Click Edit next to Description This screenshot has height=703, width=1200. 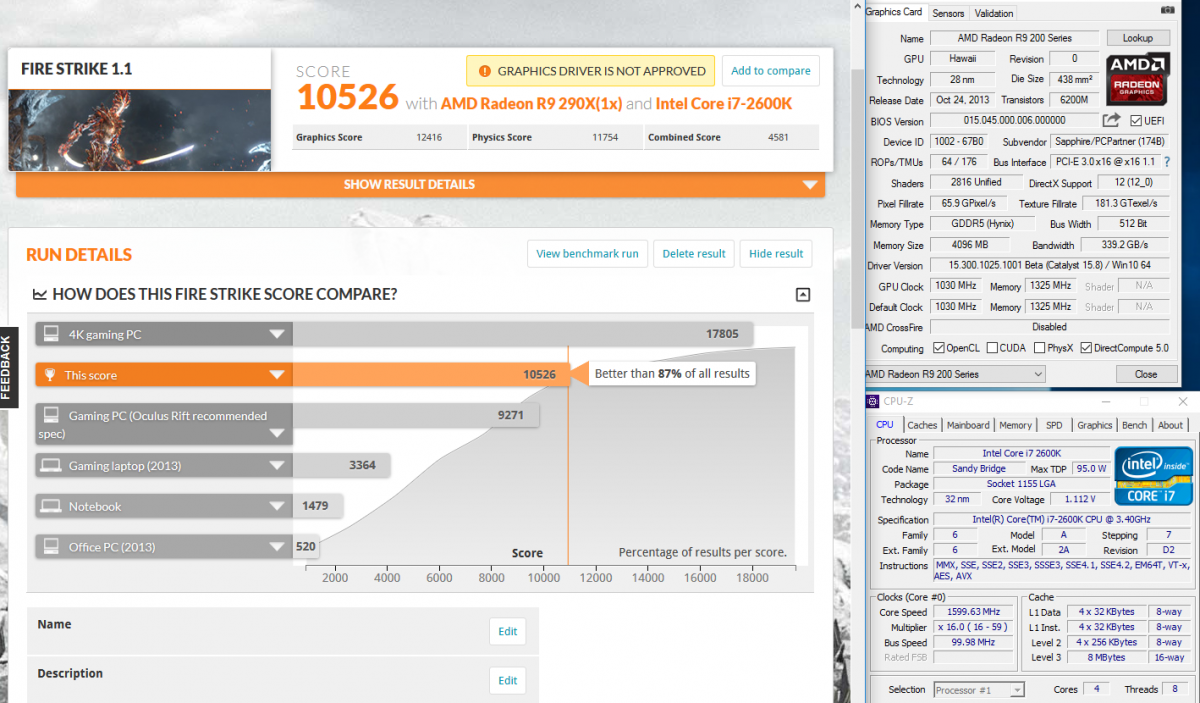[507, 680]
